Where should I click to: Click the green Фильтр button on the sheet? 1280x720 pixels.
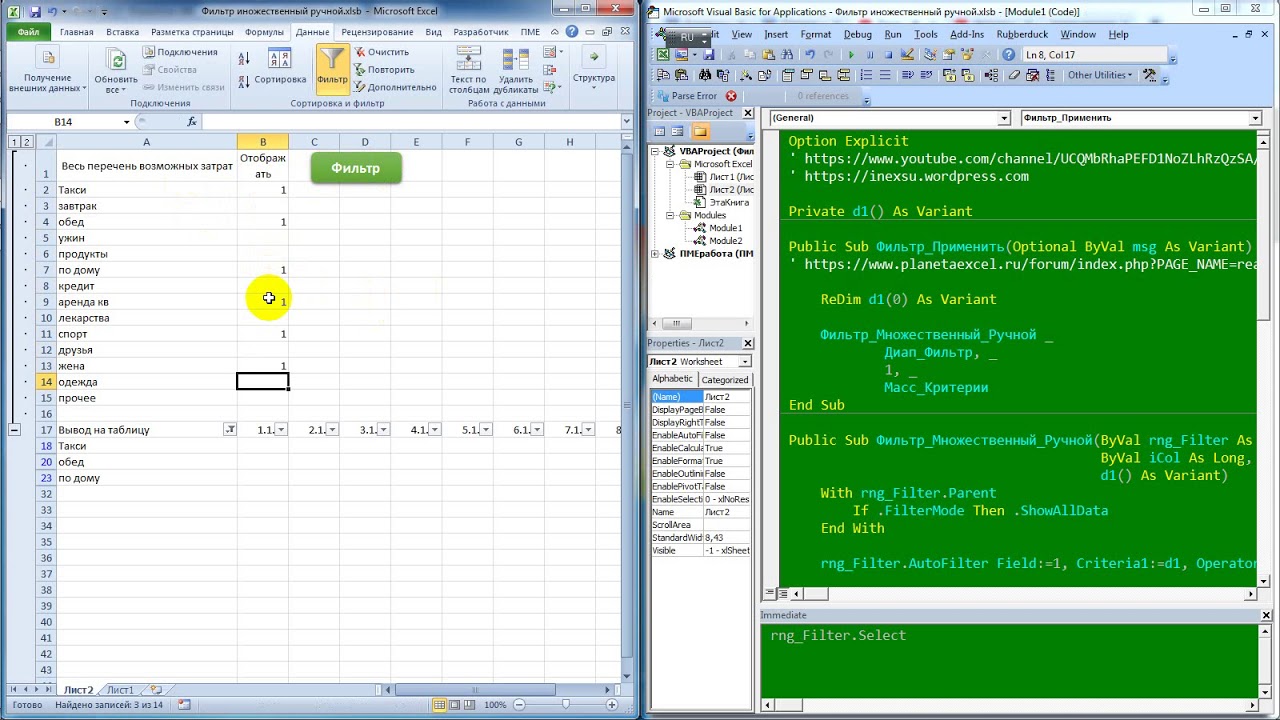pos(356,168)
